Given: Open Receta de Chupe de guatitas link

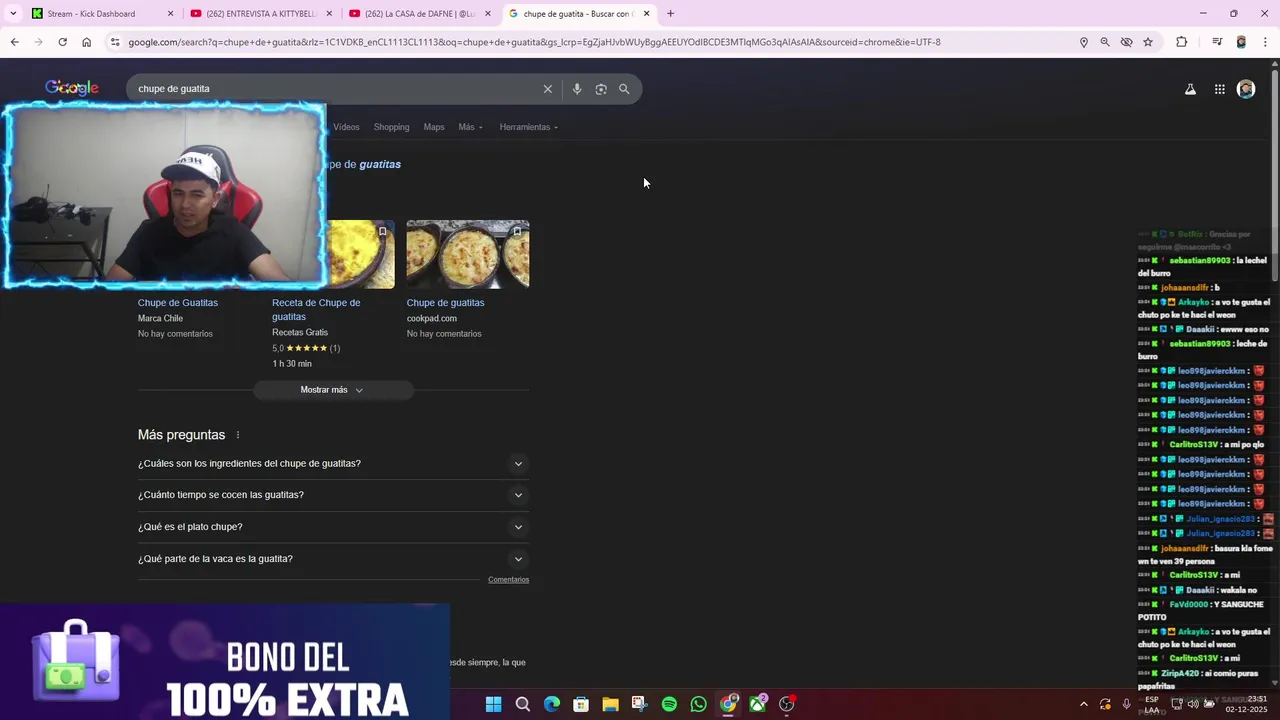Looking at the screenshot, I should pos(316,310).
